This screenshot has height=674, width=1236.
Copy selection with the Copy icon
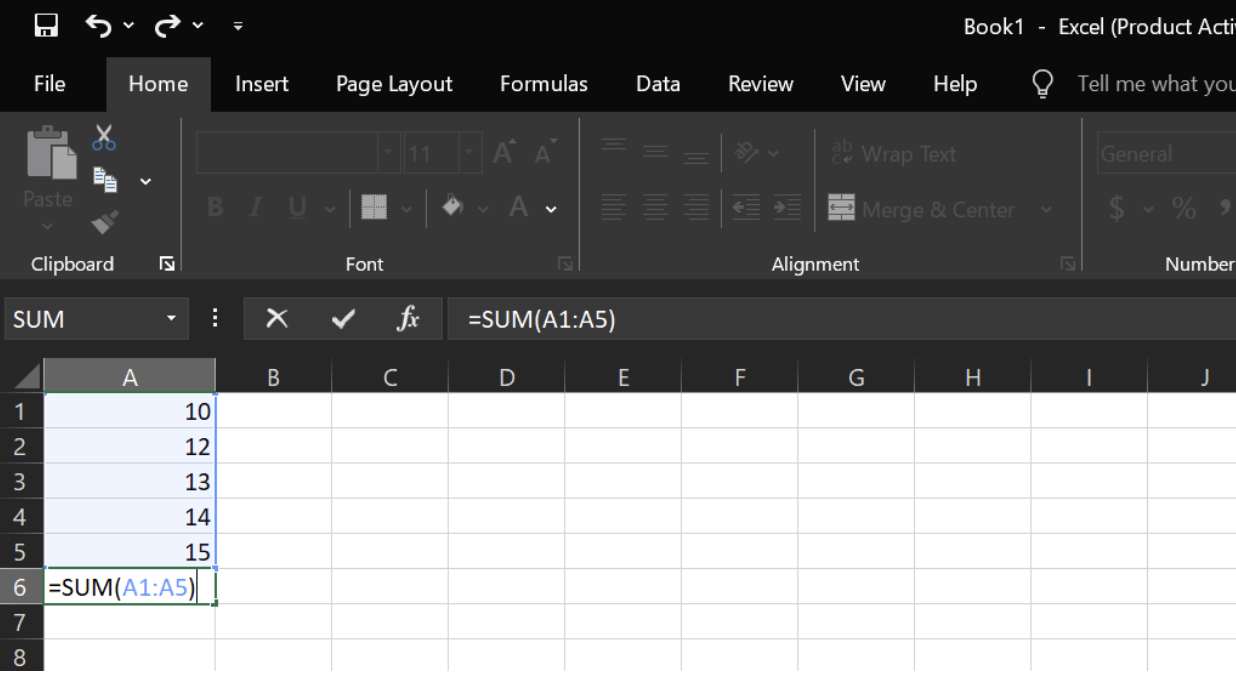tap(105, 179)
